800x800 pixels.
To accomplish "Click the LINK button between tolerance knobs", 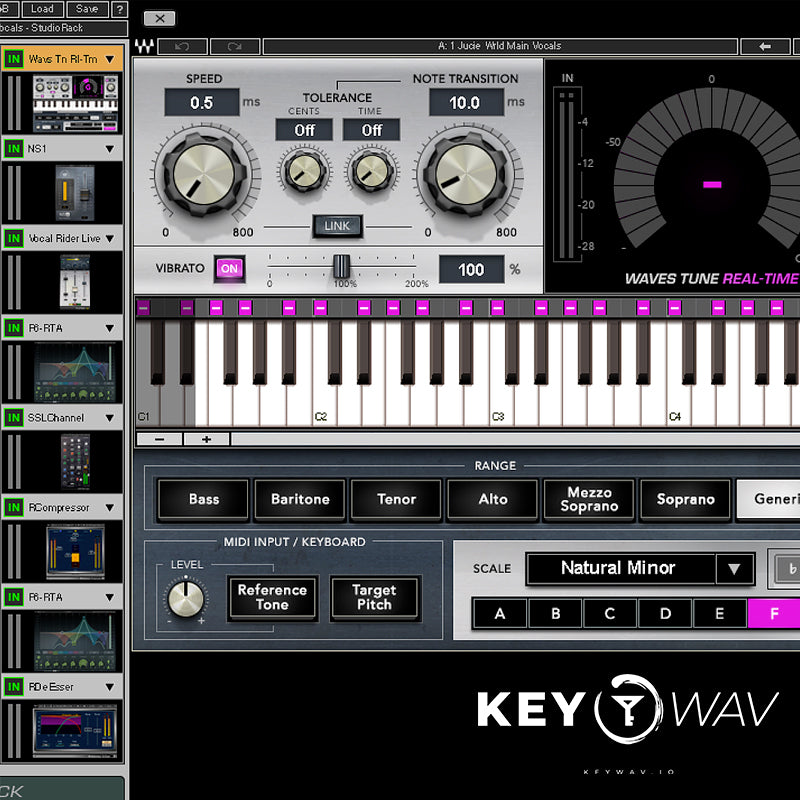I will (x=337, y=226).
